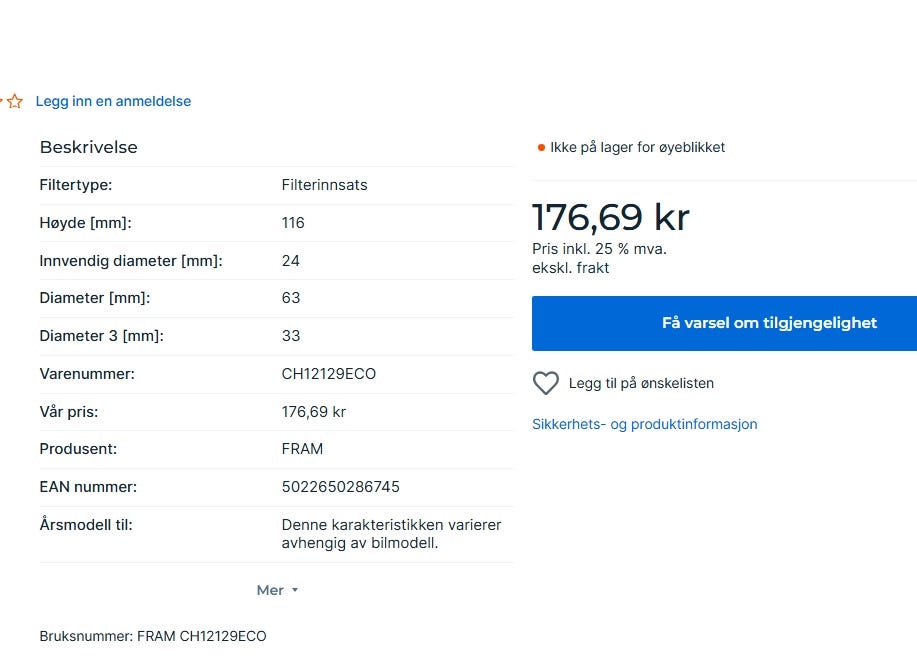Image resolution: width=917 pixels, height=667 pixels.
Task: Open the "Sikkerhets- og produktinformasjon" link
Action: point(644,424)
